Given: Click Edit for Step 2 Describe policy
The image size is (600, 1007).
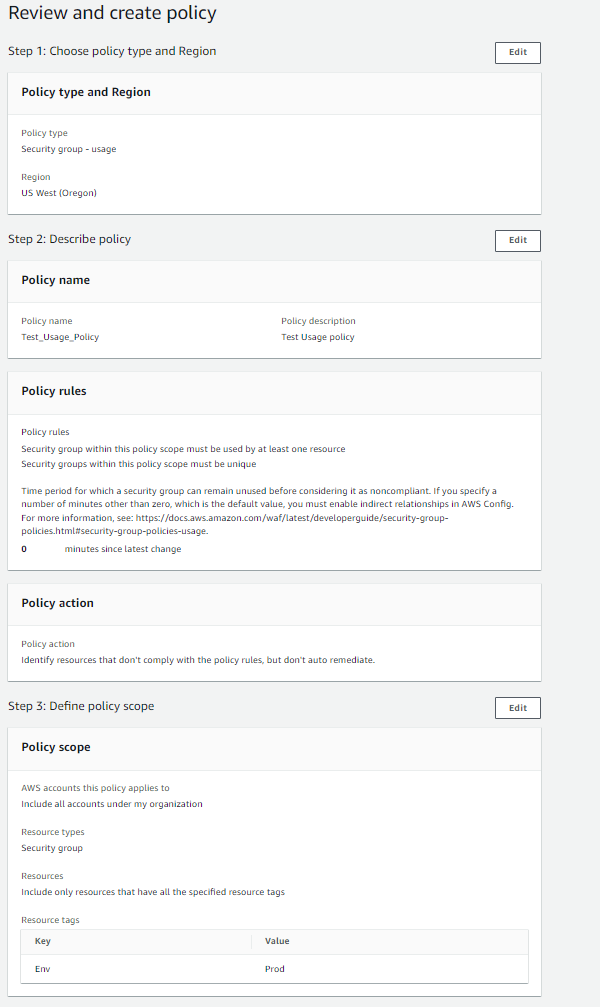Looking at the screenshot, I should [x=517, y=240].
